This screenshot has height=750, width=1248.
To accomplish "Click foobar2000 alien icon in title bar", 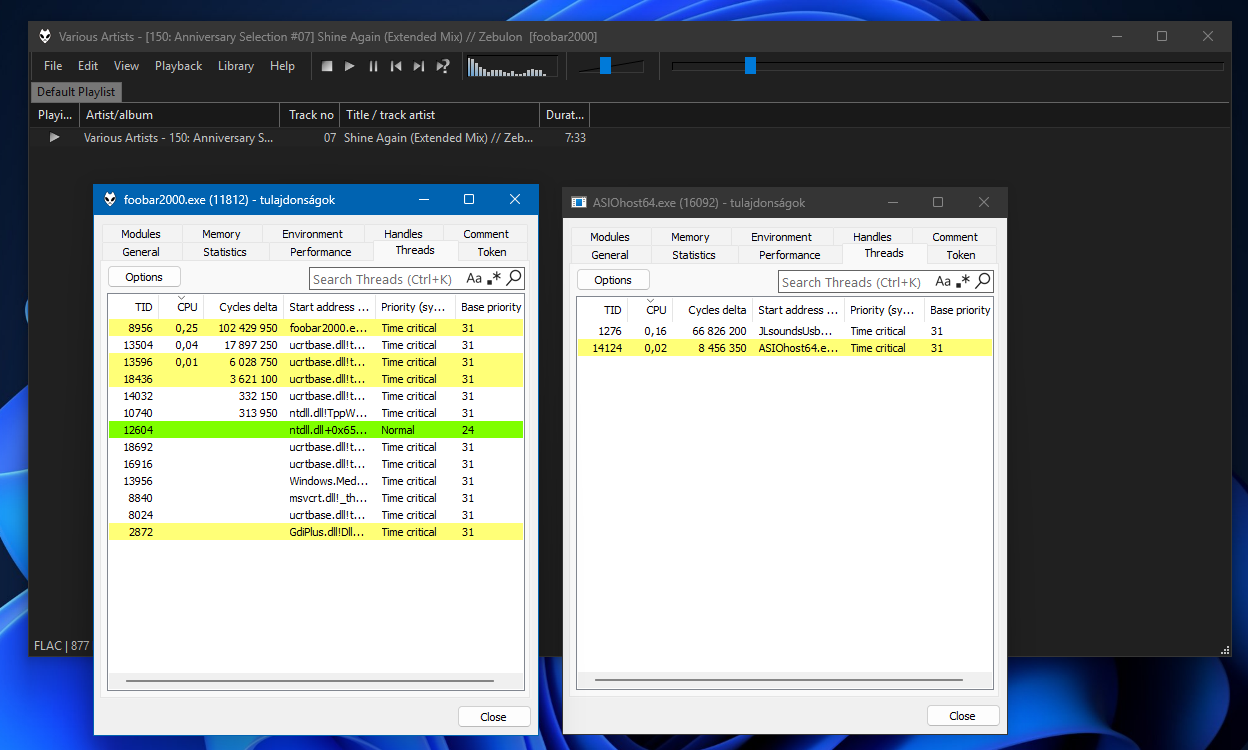I will click(x=44, y=36).
